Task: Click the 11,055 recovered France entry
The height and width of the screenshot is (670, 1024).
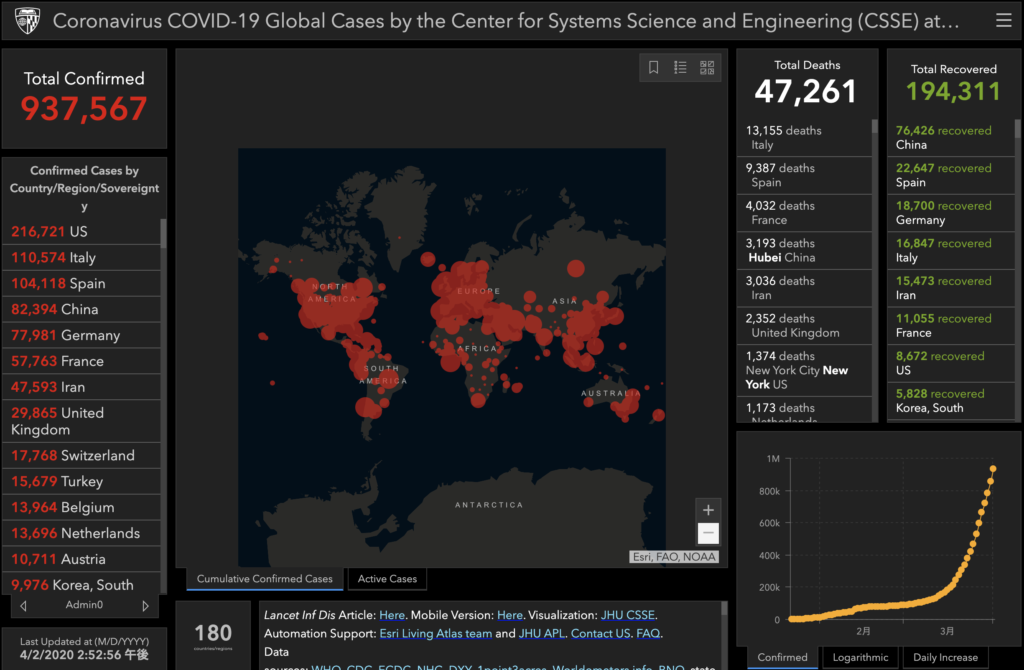Action: pyautogui.click(x=951, y=326)
